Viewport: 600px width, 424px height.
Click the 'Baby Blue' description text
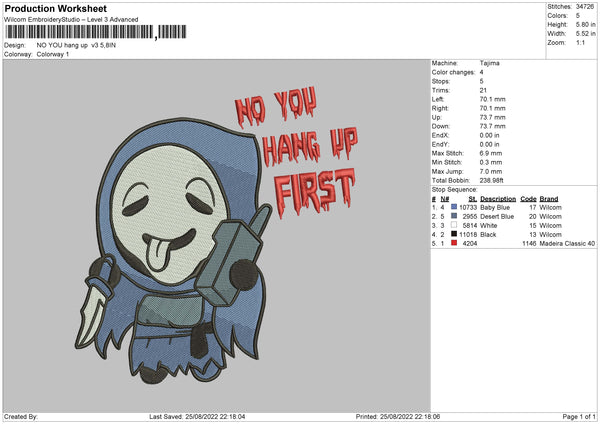click(x=495, y=207)
